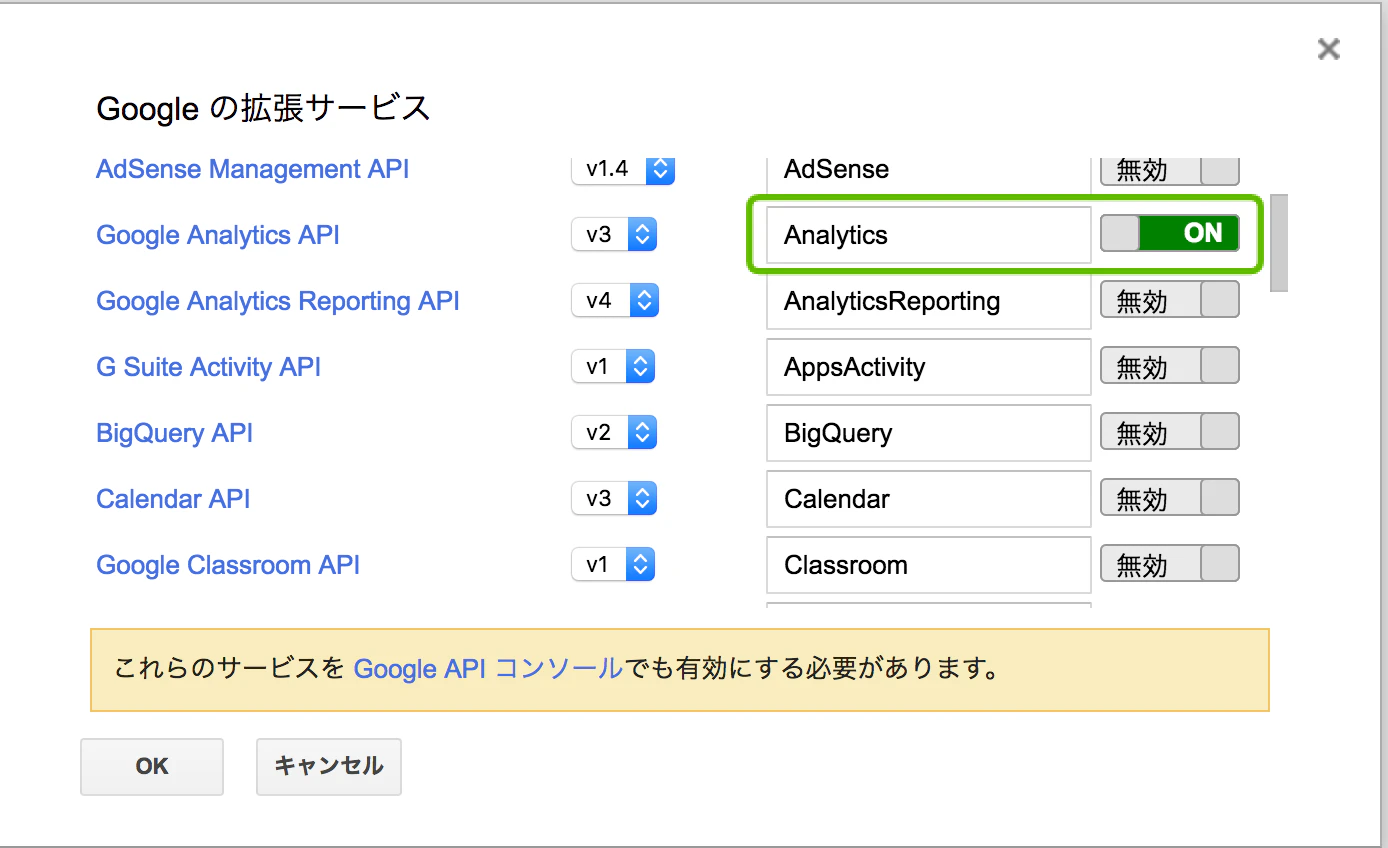The width and height of the screenshot is (1388, 848).
Task: Open the G Suite Activity API link
Action: click(x=208, y=367)
